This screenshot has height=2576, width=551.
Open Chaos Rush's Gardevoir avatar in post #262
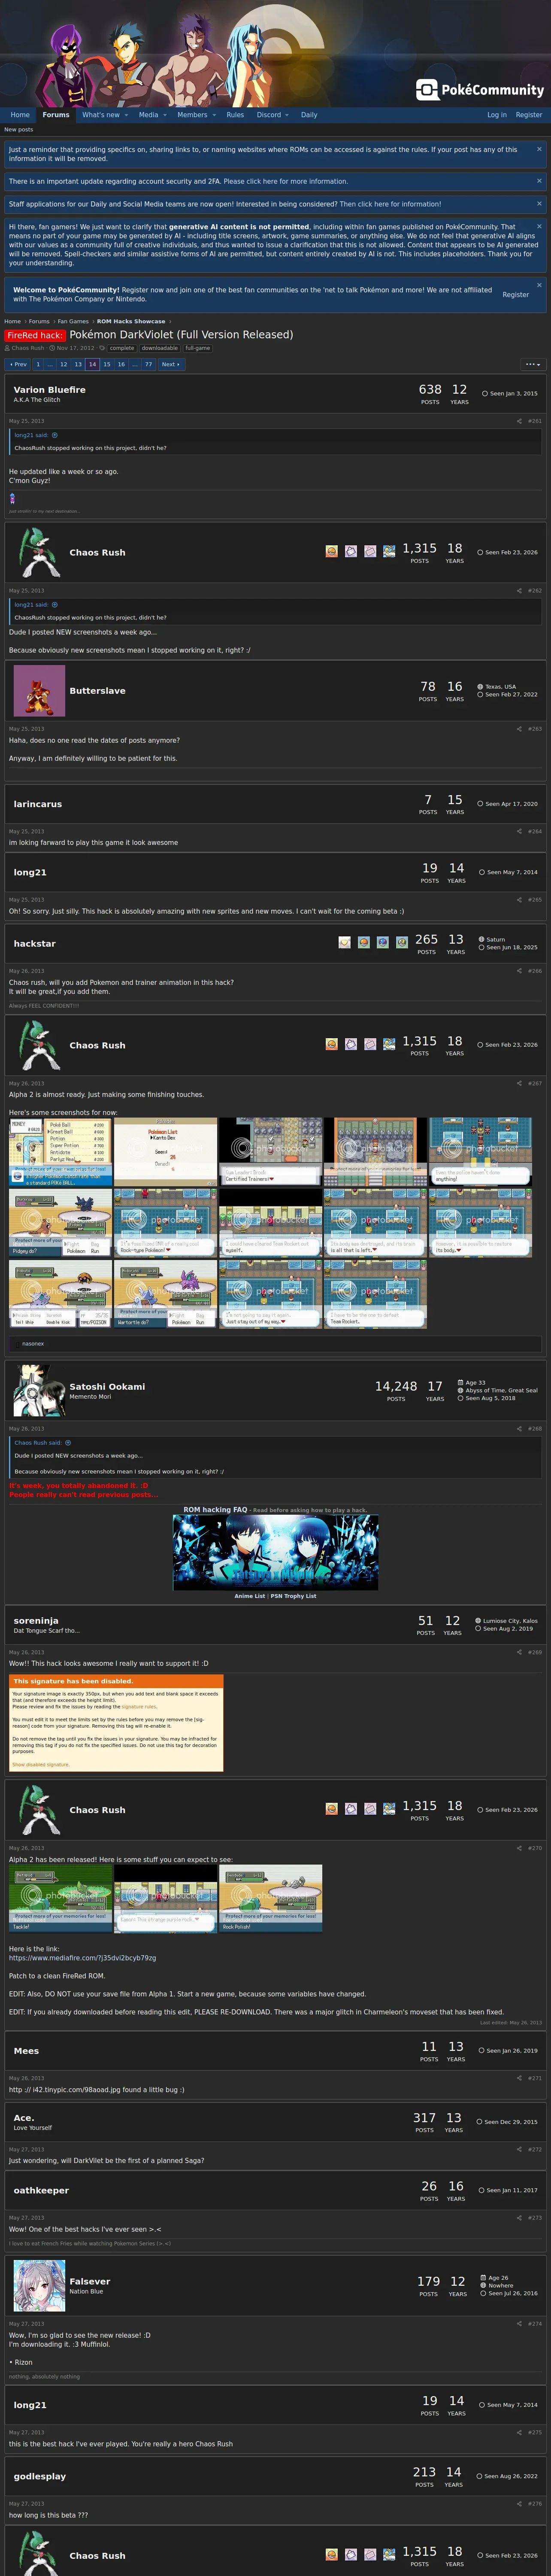pyautogui.click(x=39, y=552)
